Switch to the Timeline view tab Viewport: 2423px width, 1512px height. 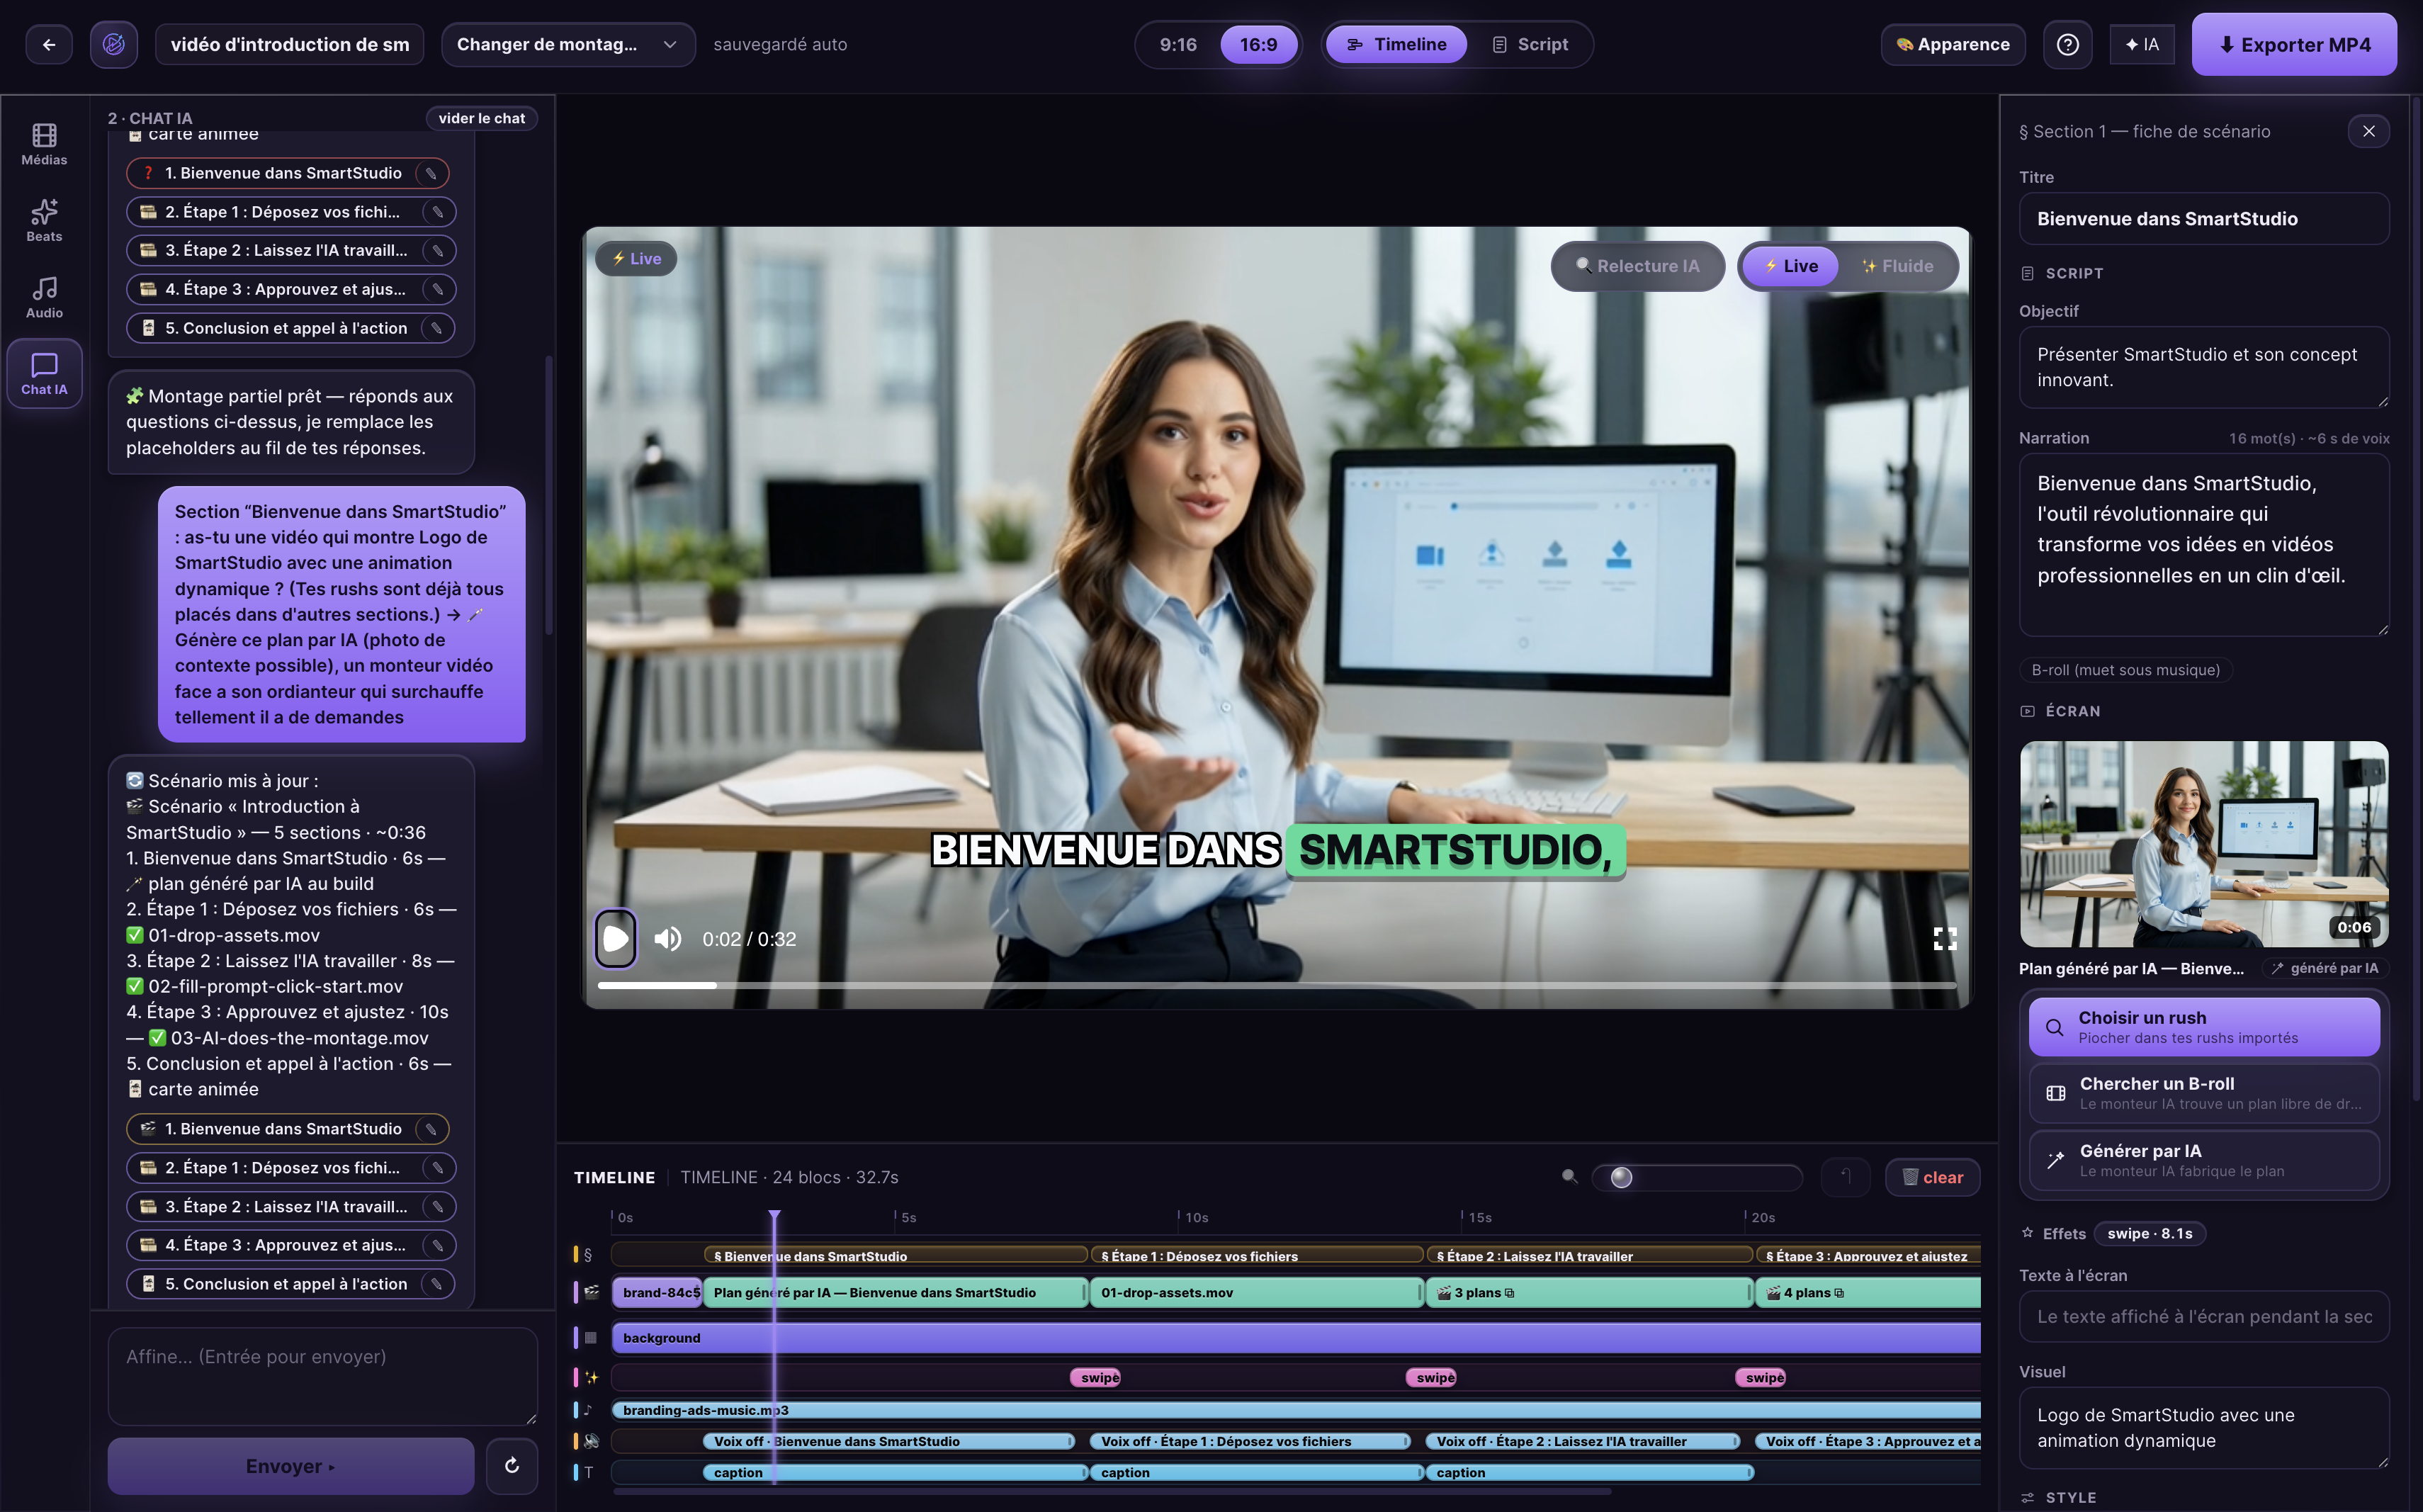[1396, 44]
